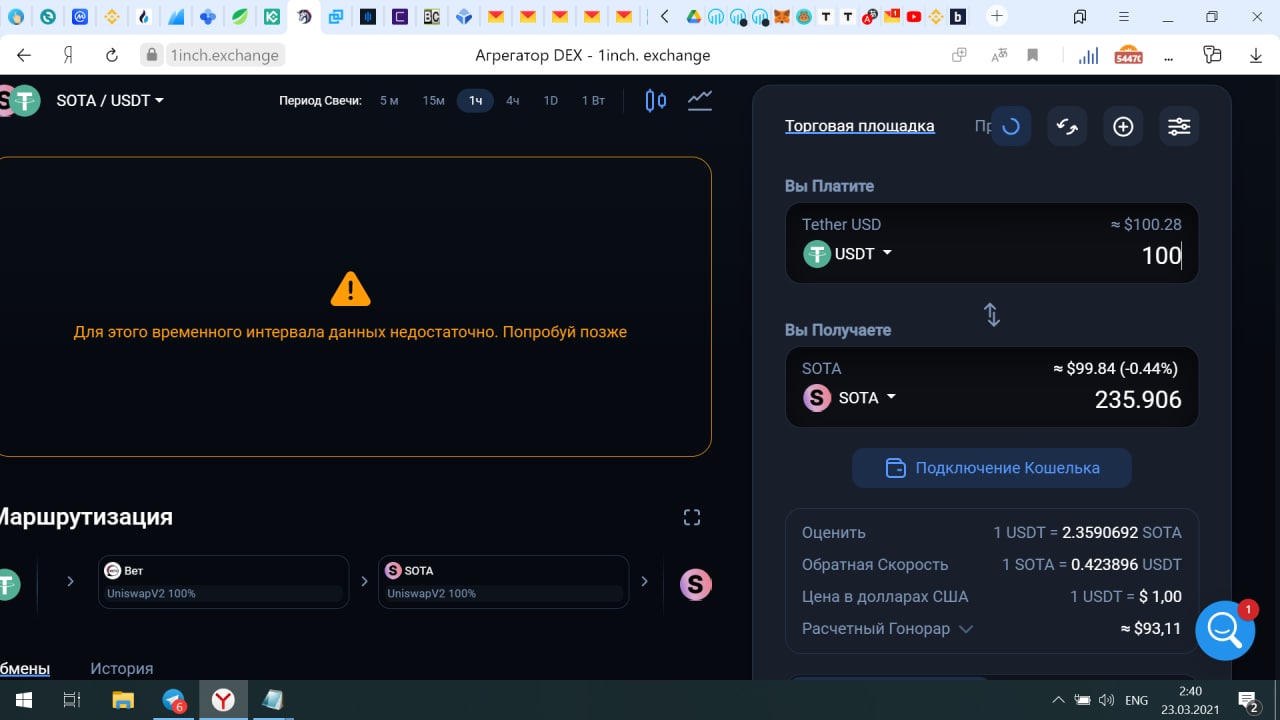Open swap settings sliders icon

point(1179,127)
